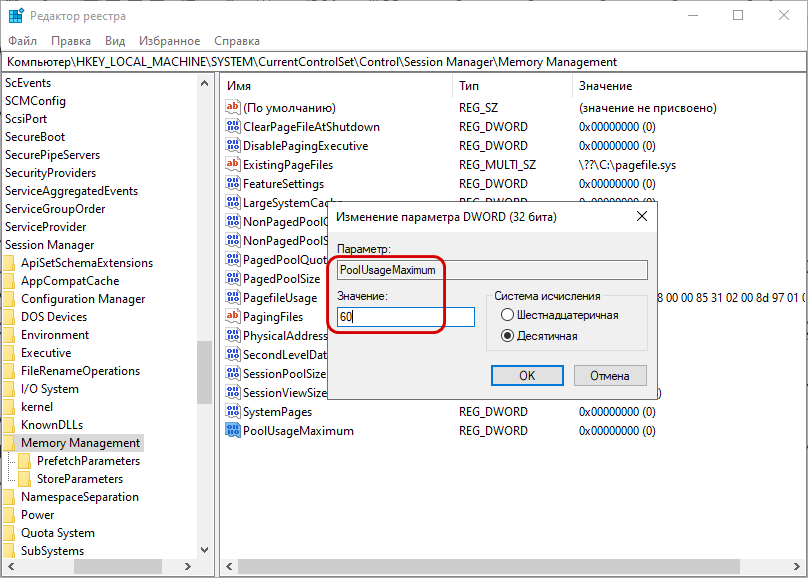Open the Избранное menu
808x578 pixels.
tap(169, 41)
